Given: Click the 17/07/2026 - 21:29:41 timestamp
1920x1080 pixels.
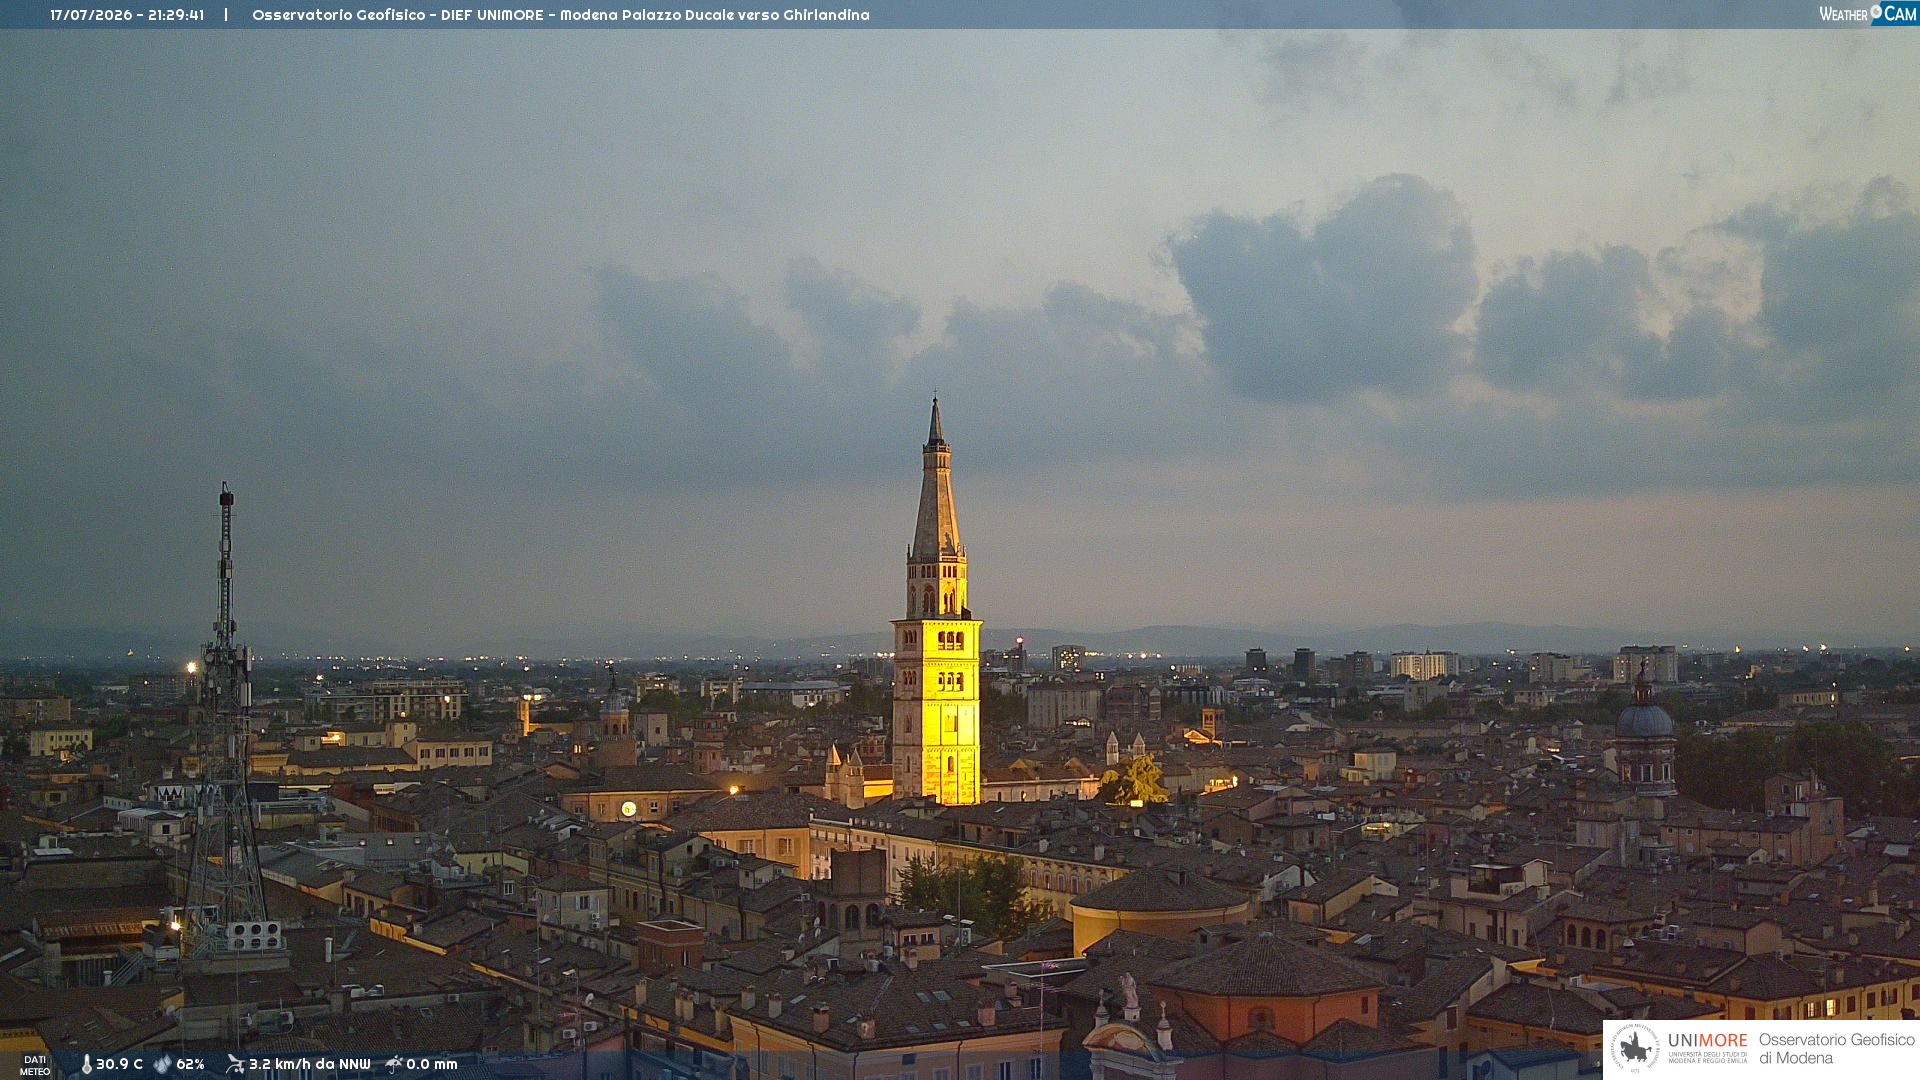Looking at the screenshot, I should click(x=127, y=15).
